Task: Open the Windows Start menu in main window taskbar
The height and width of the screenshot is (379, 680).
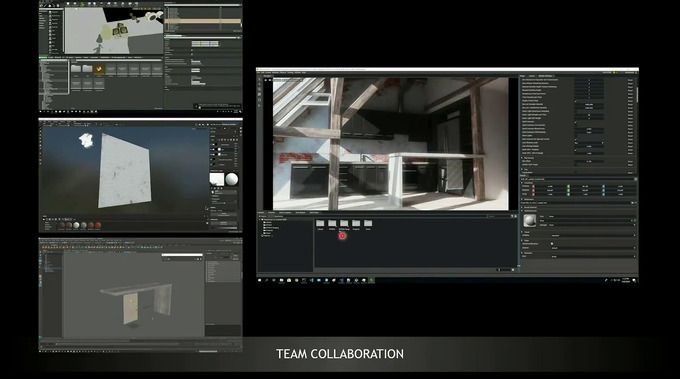Action: pos(260,281)
